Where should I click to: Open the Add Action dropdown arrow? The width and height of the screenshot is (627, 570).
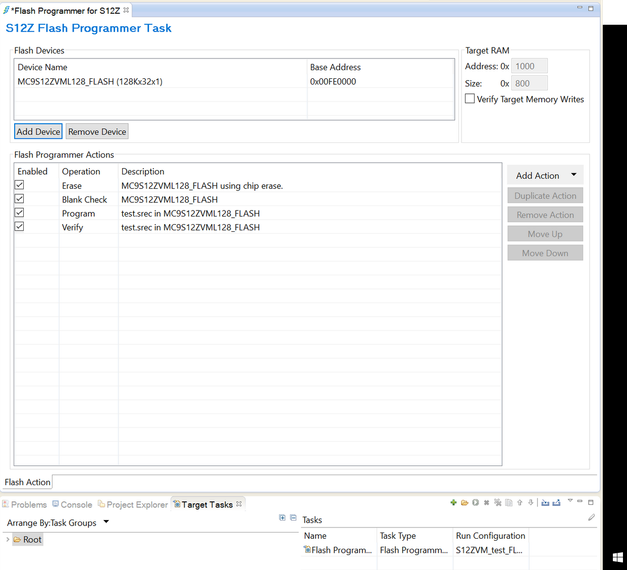point(574,175)
